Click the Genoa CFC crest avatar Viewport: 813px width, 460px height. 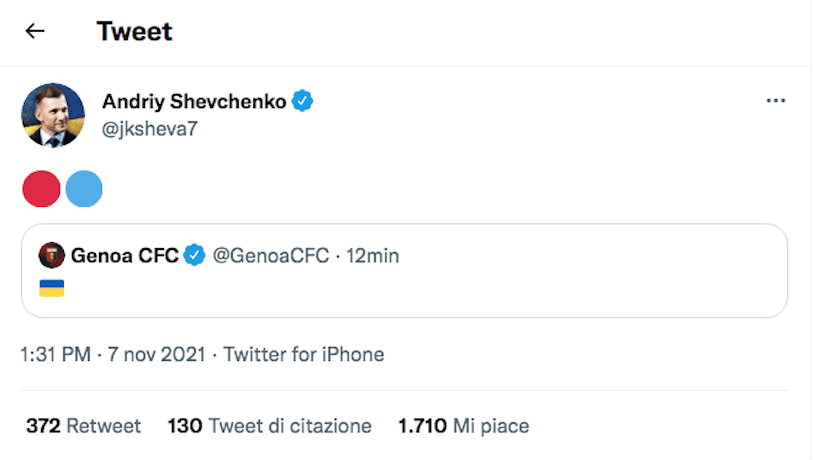(51, 255)
